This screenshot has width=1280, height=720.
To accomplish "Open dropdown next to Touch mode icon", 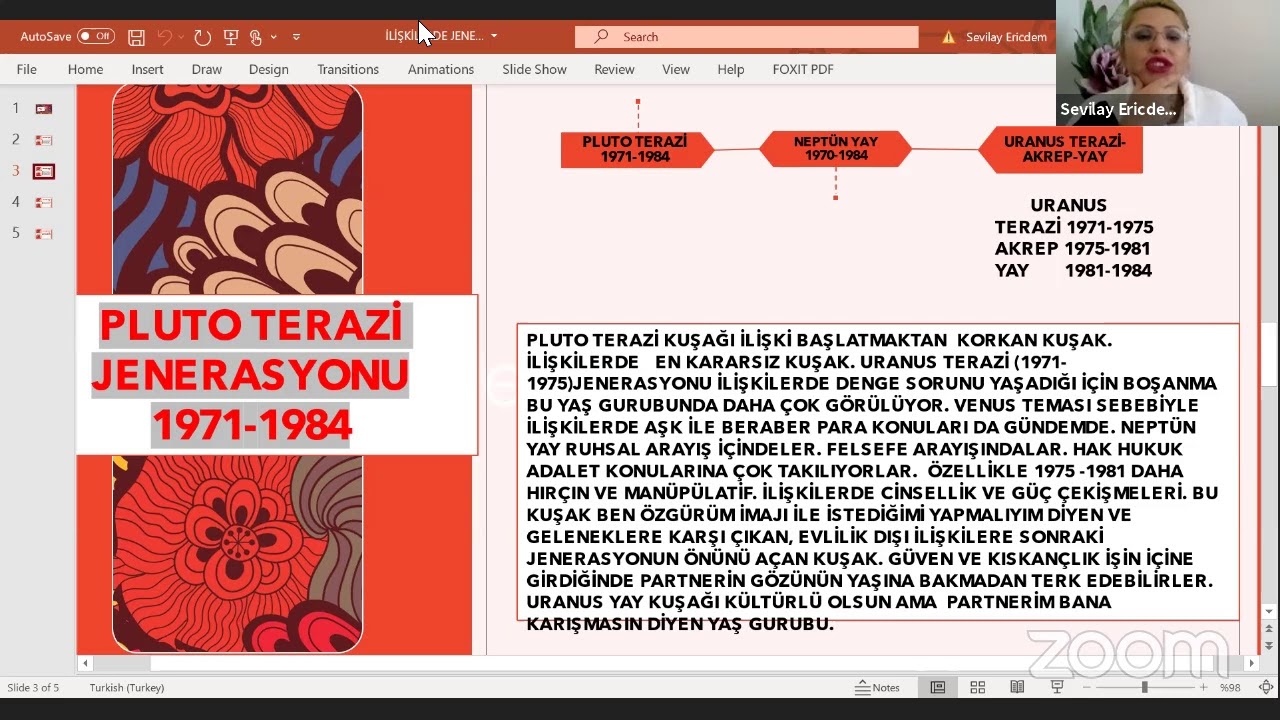I will 273,37.
